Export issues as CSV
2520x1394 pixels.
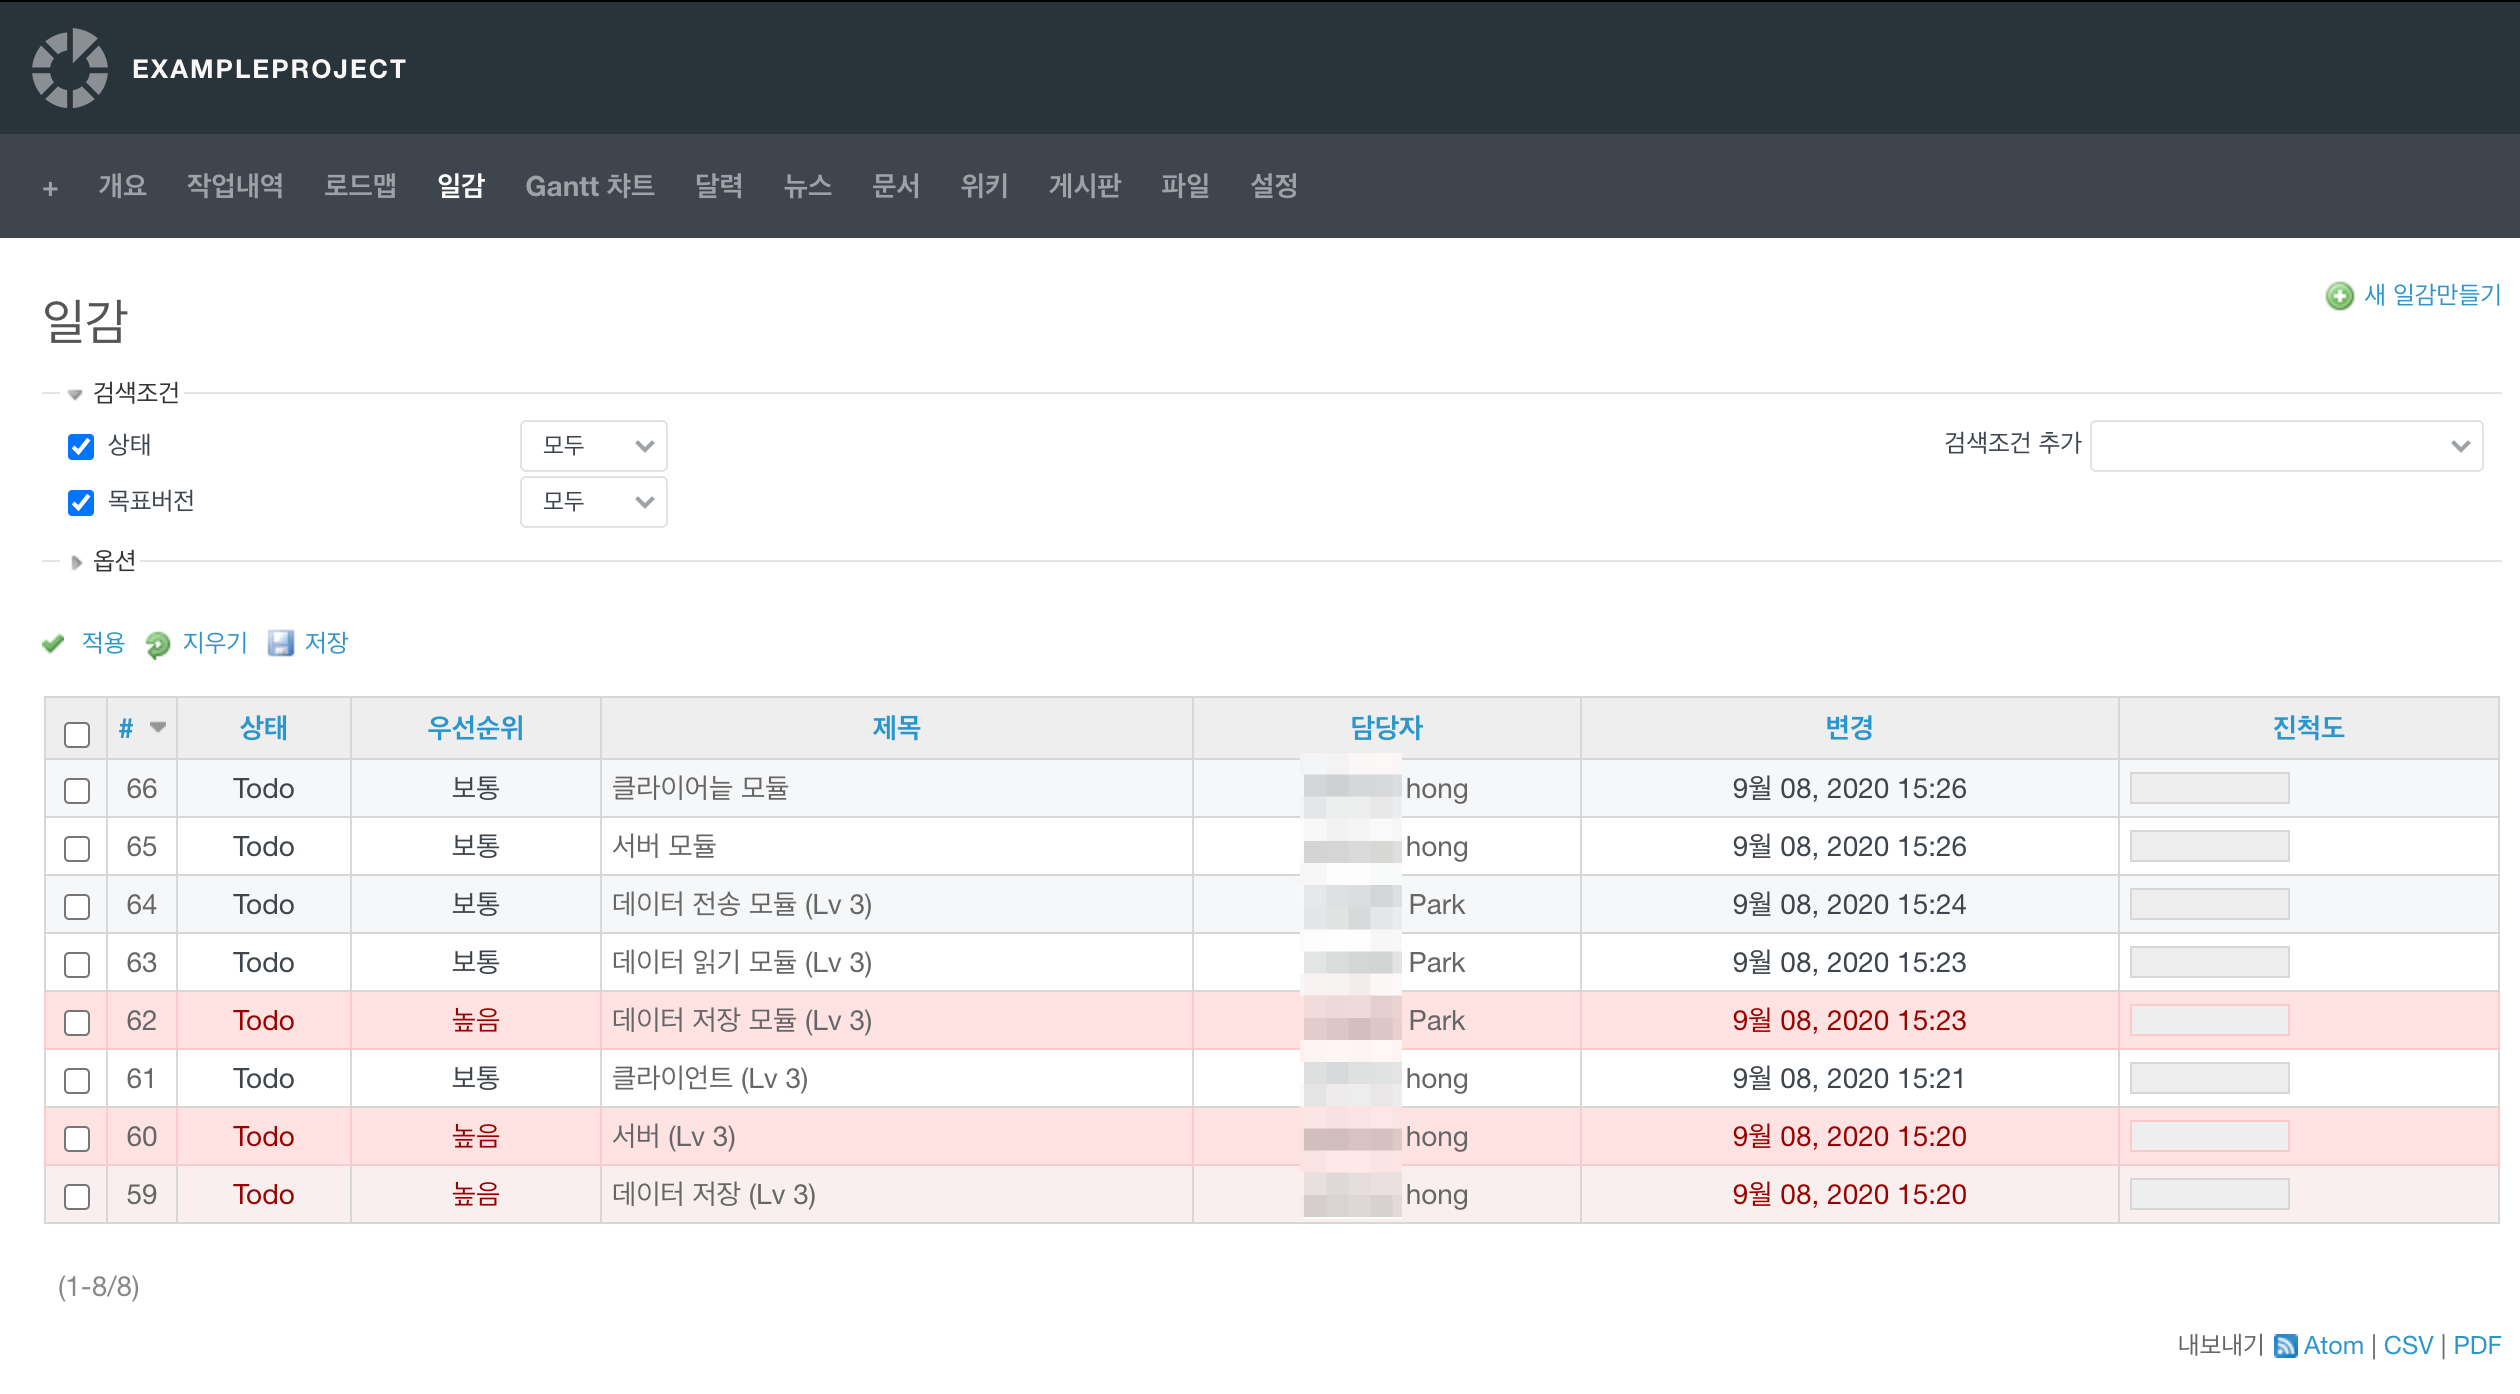click(x=2407, y=1346)
